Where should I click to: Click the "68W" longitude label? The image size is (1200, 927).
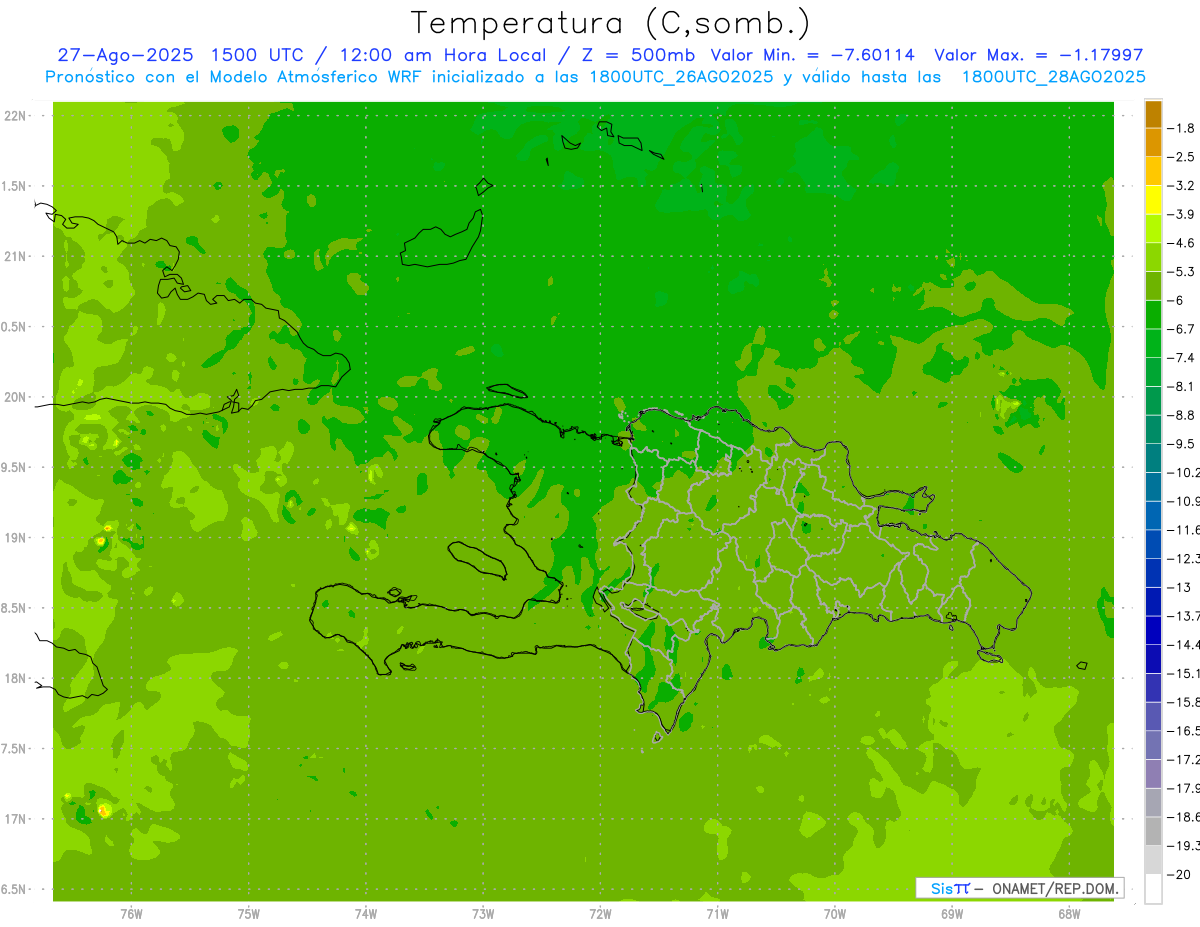[x=1069, y=913]
